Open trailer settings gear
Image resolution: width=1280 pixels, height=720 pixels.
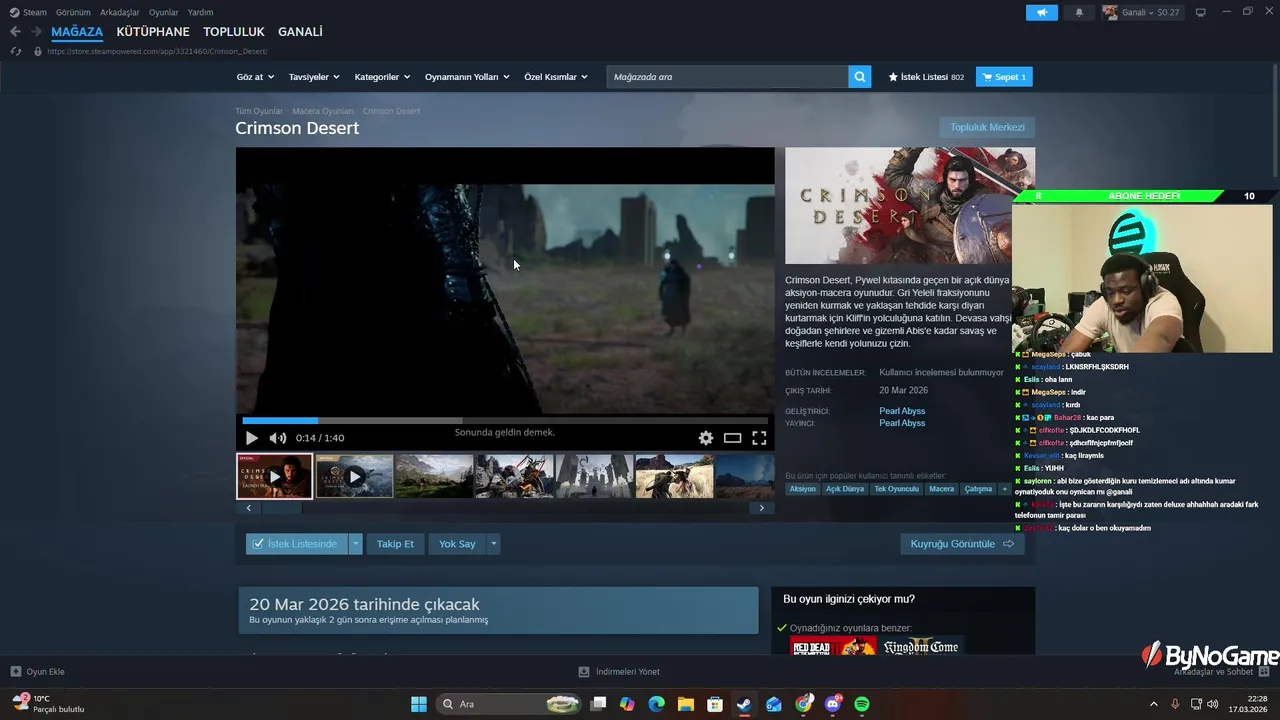(x=706, y=438)
